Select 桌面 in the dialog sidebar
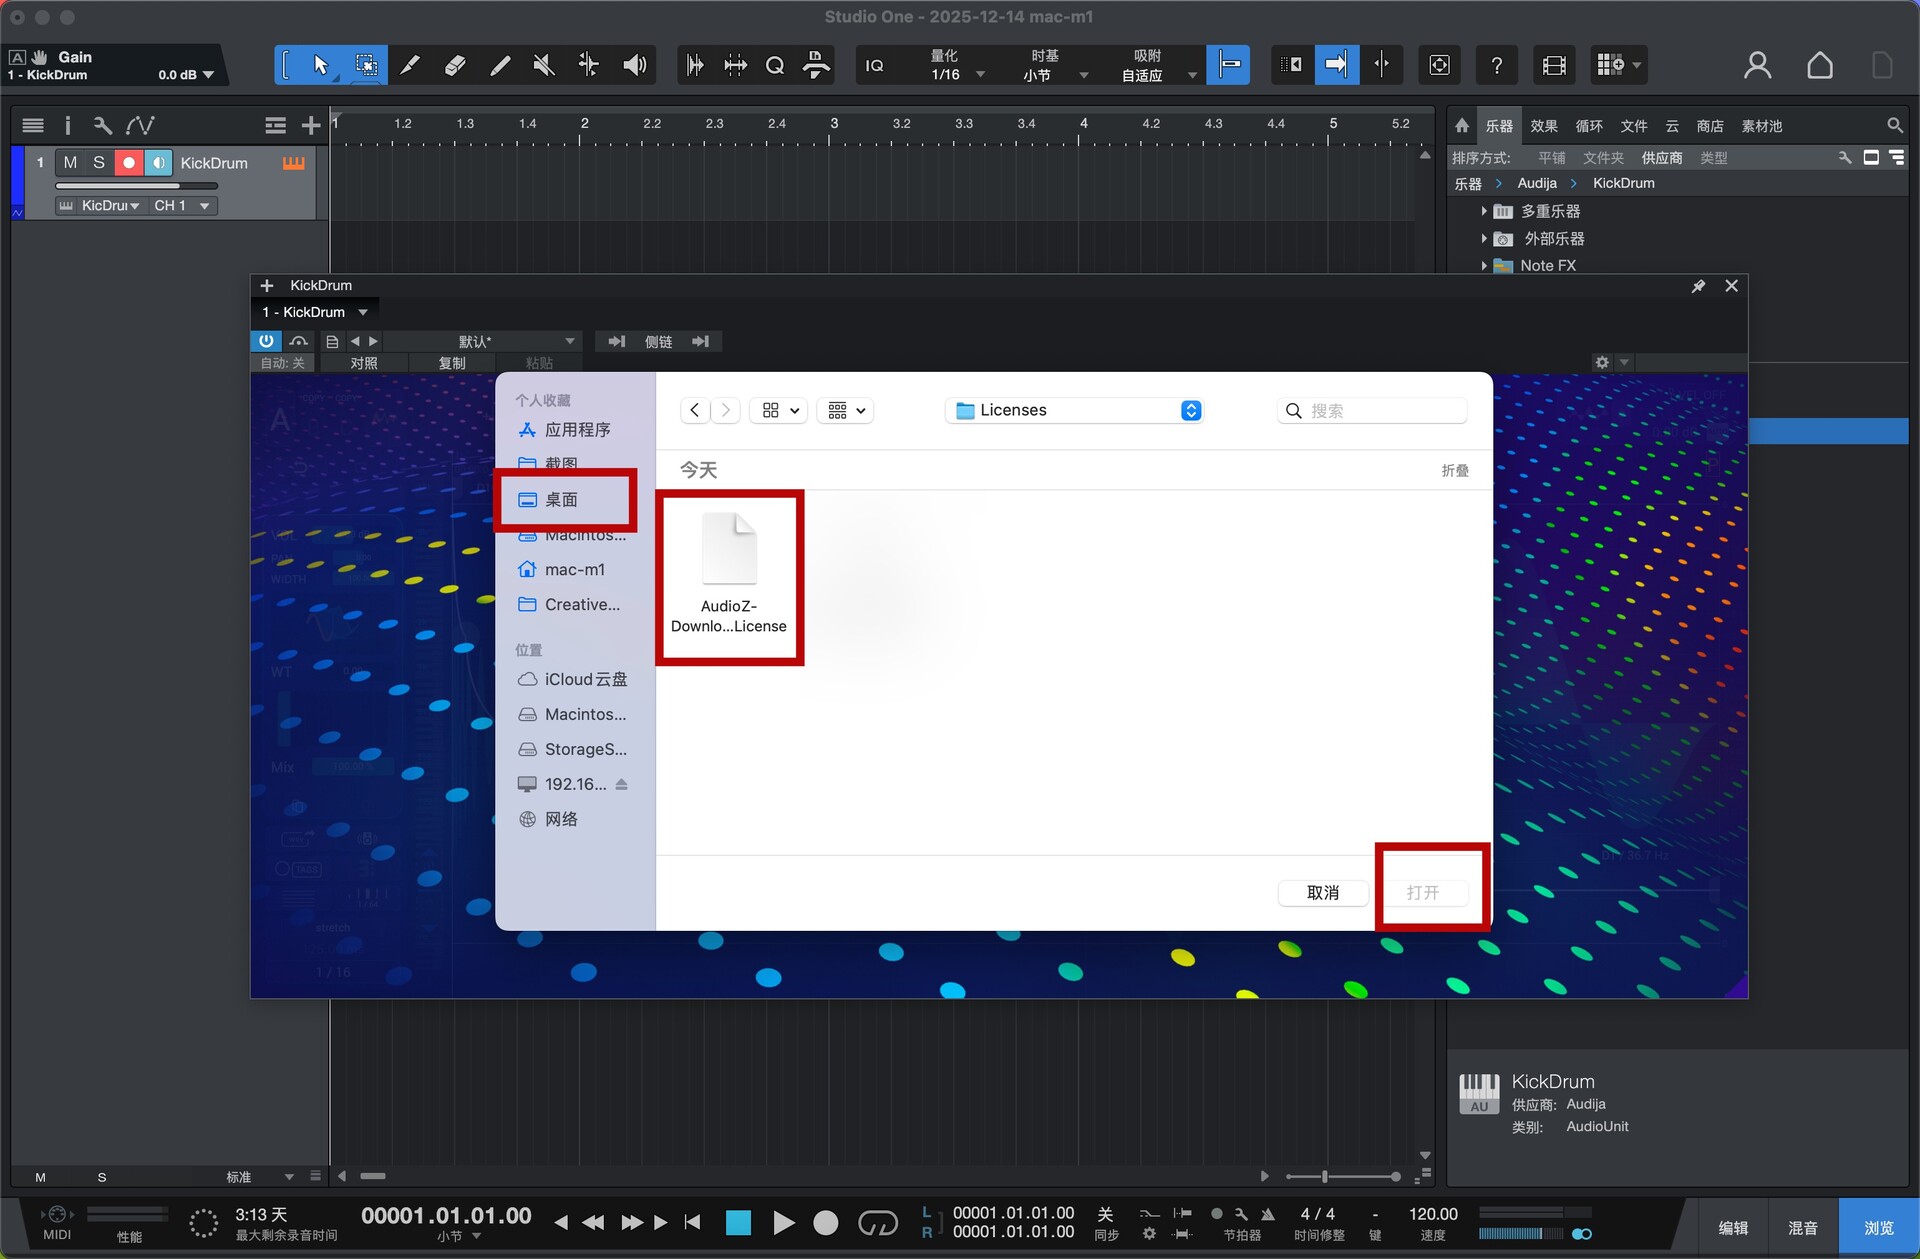This screenshot has height=1259, width=1920. (562, 500)
